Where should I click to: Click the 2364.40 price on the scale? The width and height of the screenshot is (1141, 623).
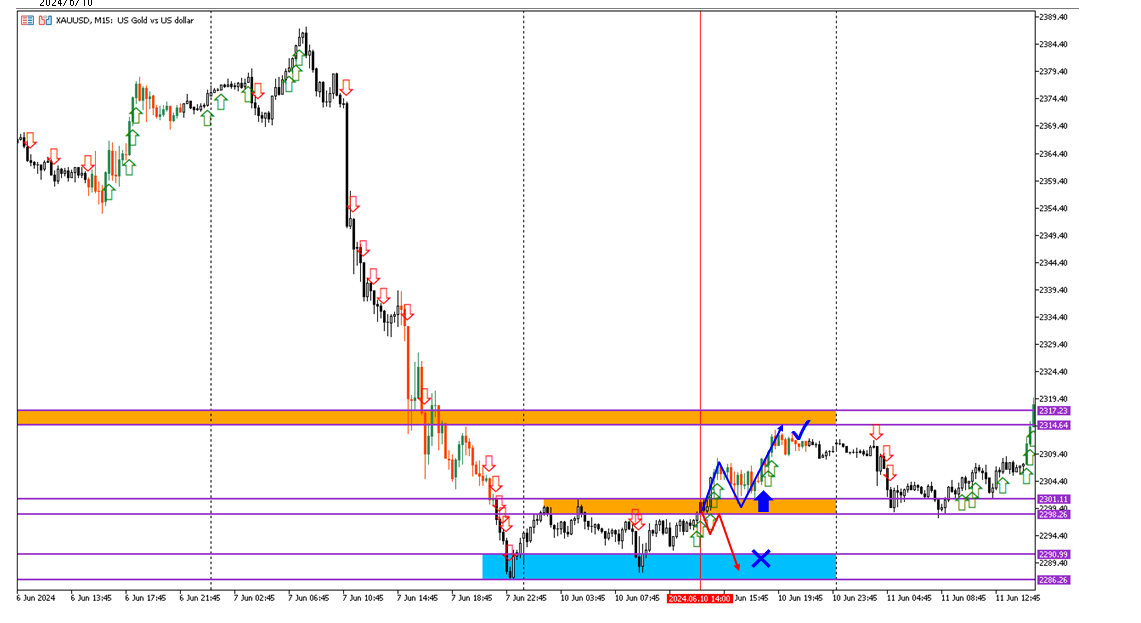coord(1053,154)
